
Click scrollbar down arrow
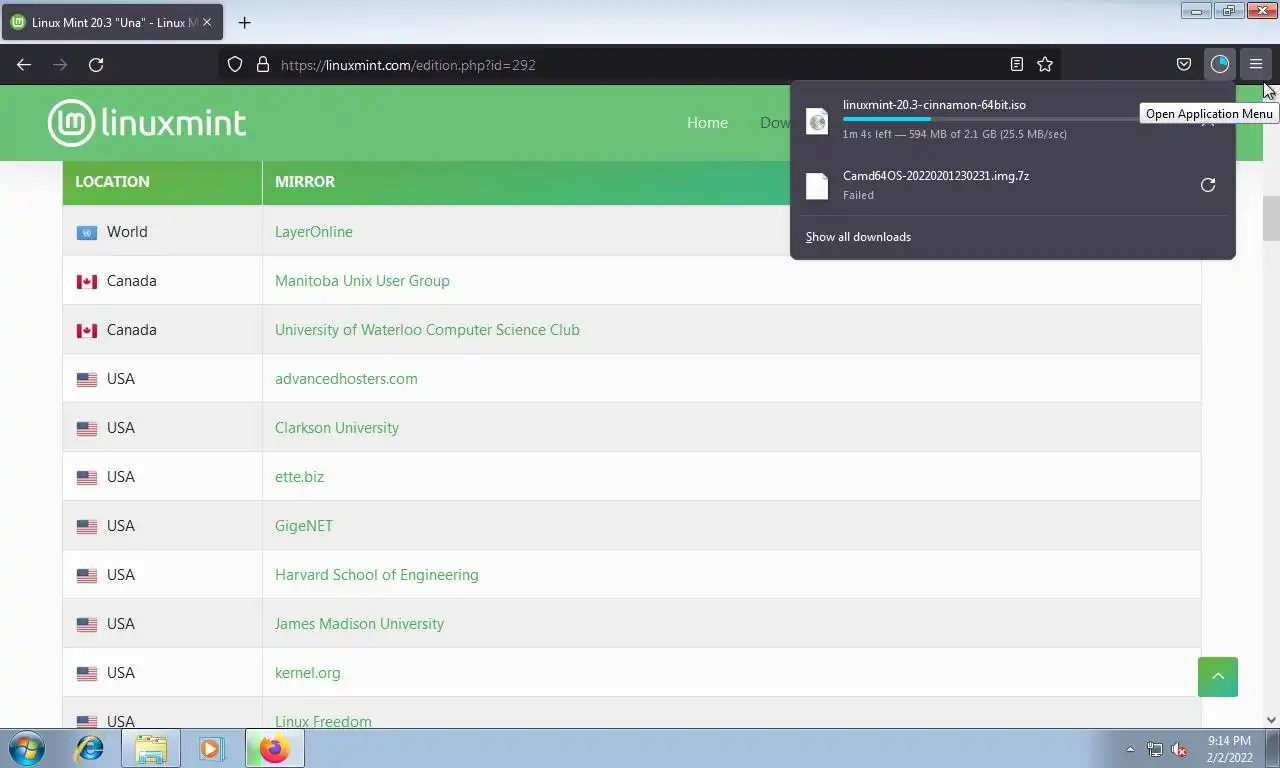coord(1271,719)
